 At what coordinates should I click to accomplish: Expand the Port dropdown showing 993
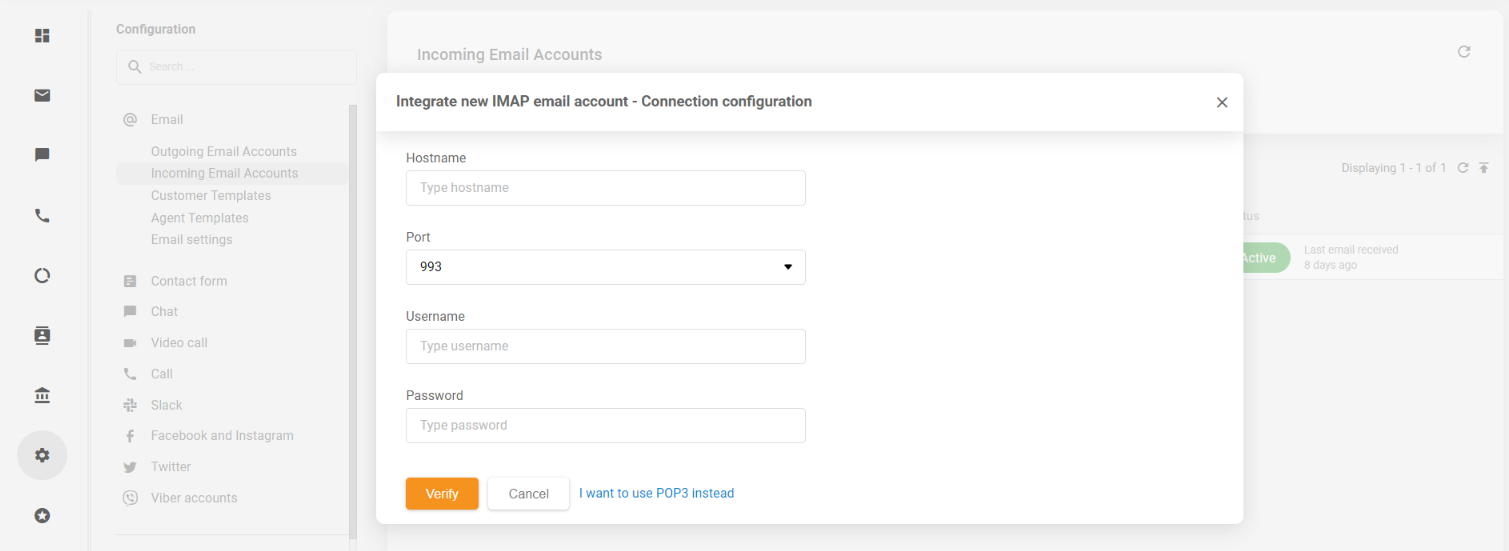605,267
